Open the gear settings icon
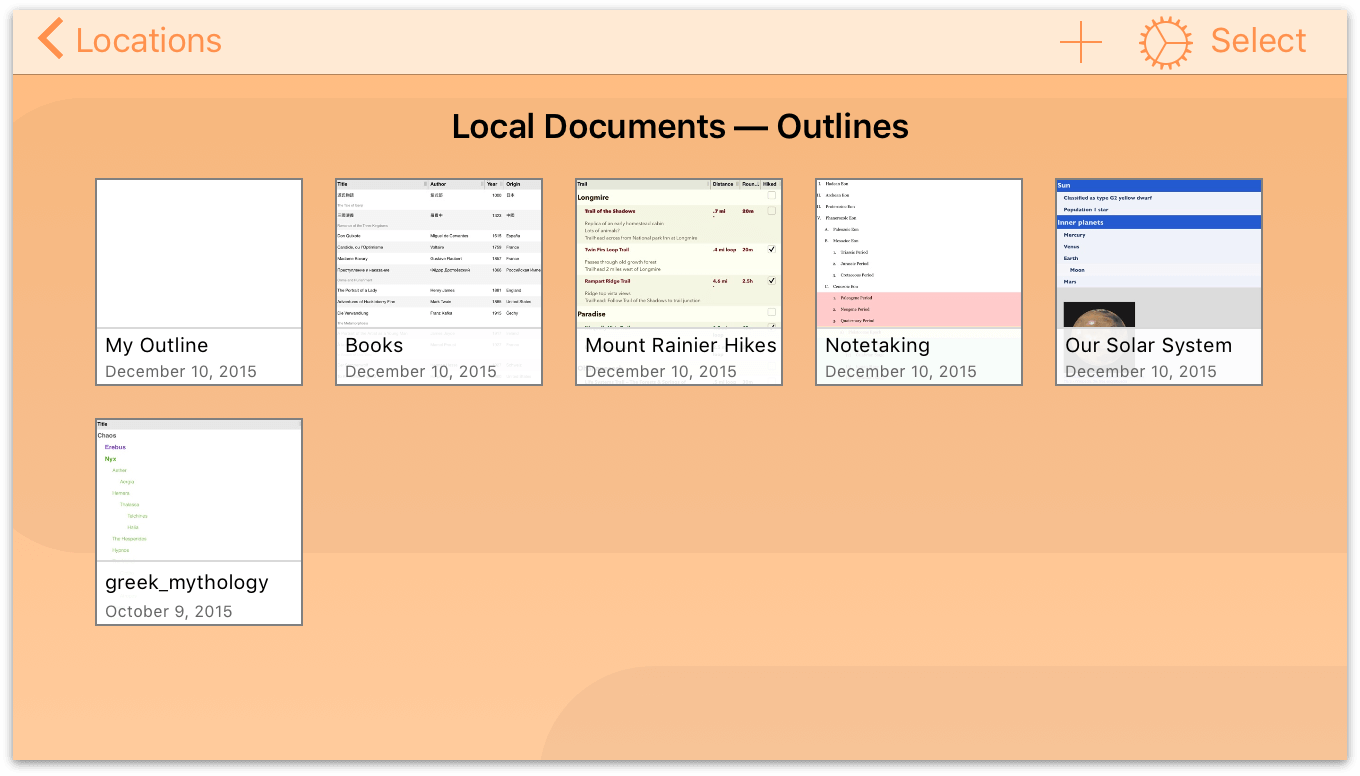The height and width of the screenshot is (776, 1360). [x=1165, y=42]
